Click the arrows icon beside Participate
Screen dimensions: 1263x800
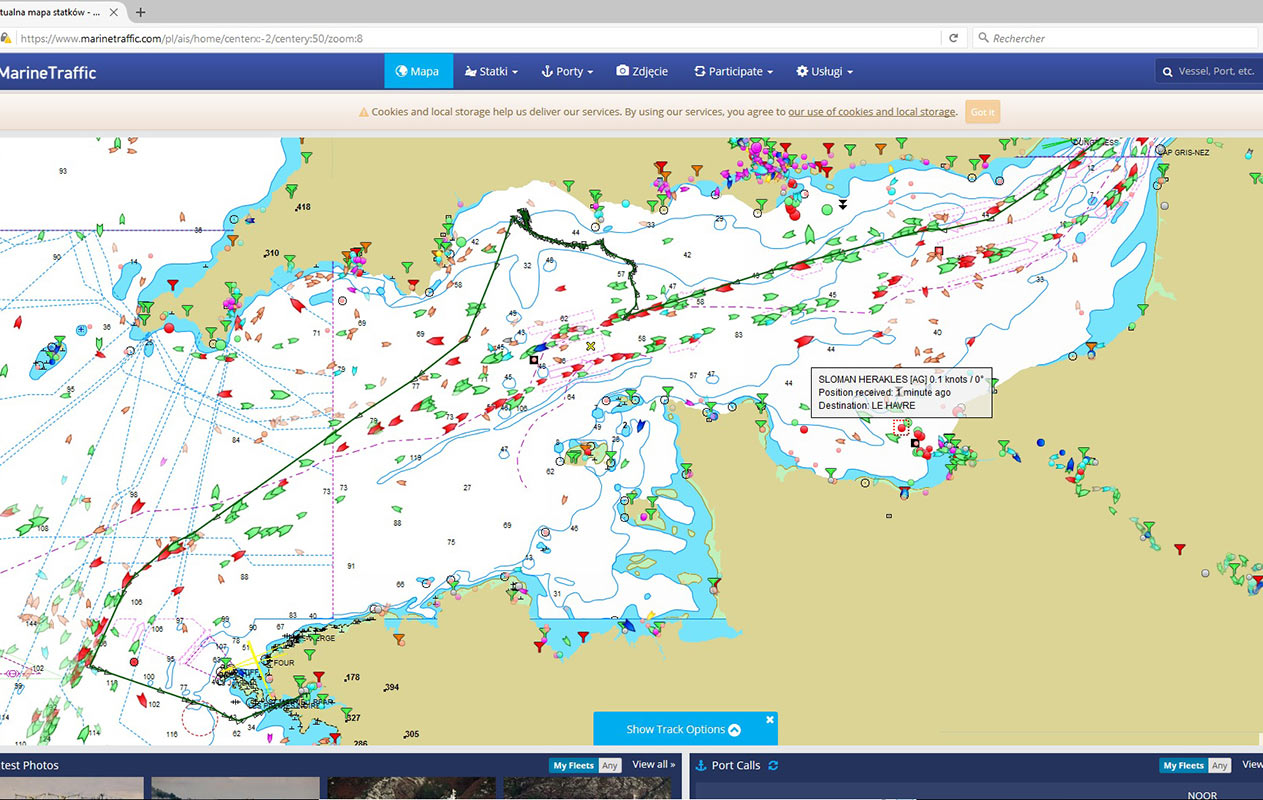click(700, 71)
